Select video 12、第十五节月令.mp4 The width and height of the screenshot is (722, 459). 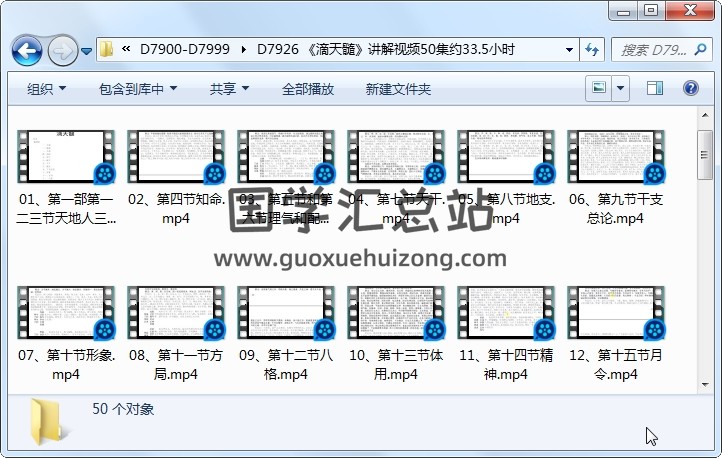coord(616,334)
